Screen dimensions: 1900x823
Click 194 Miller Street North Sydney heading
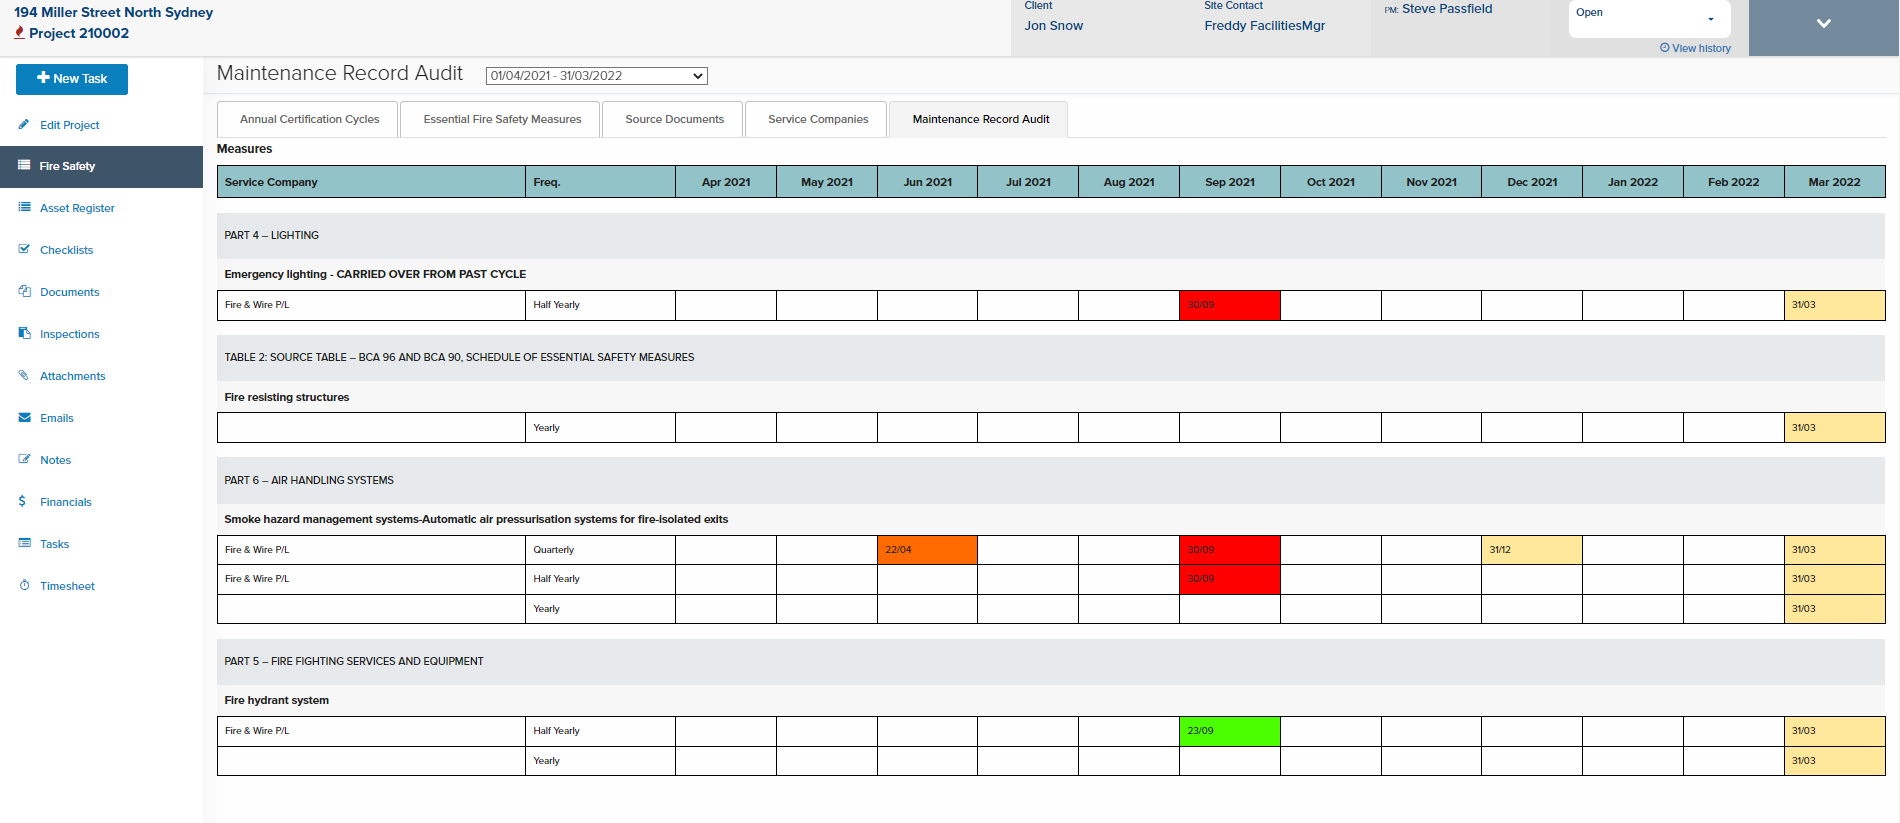[x=113, y=12]
